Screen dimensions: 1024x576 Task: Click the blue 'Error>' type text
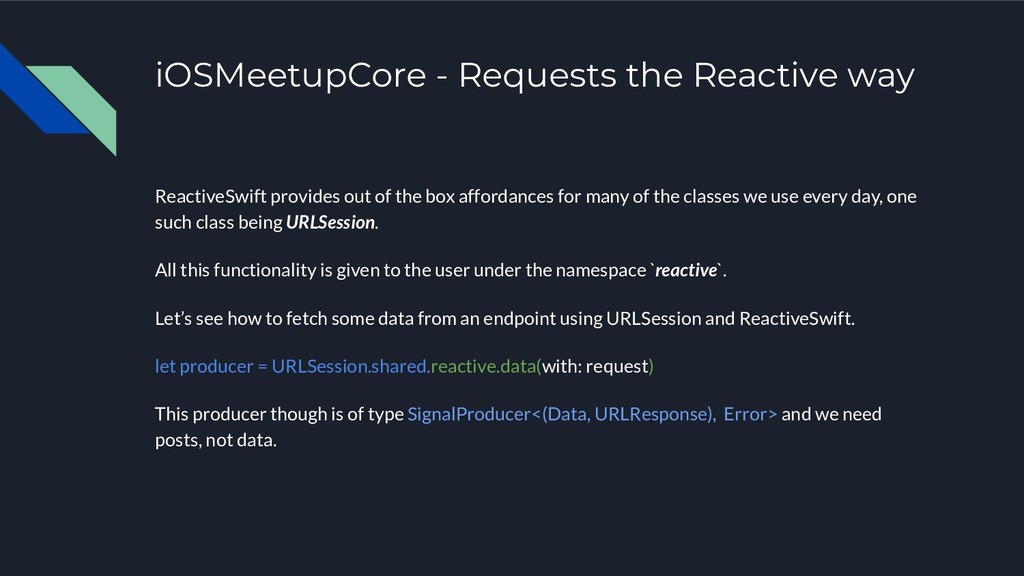point(750,415)
